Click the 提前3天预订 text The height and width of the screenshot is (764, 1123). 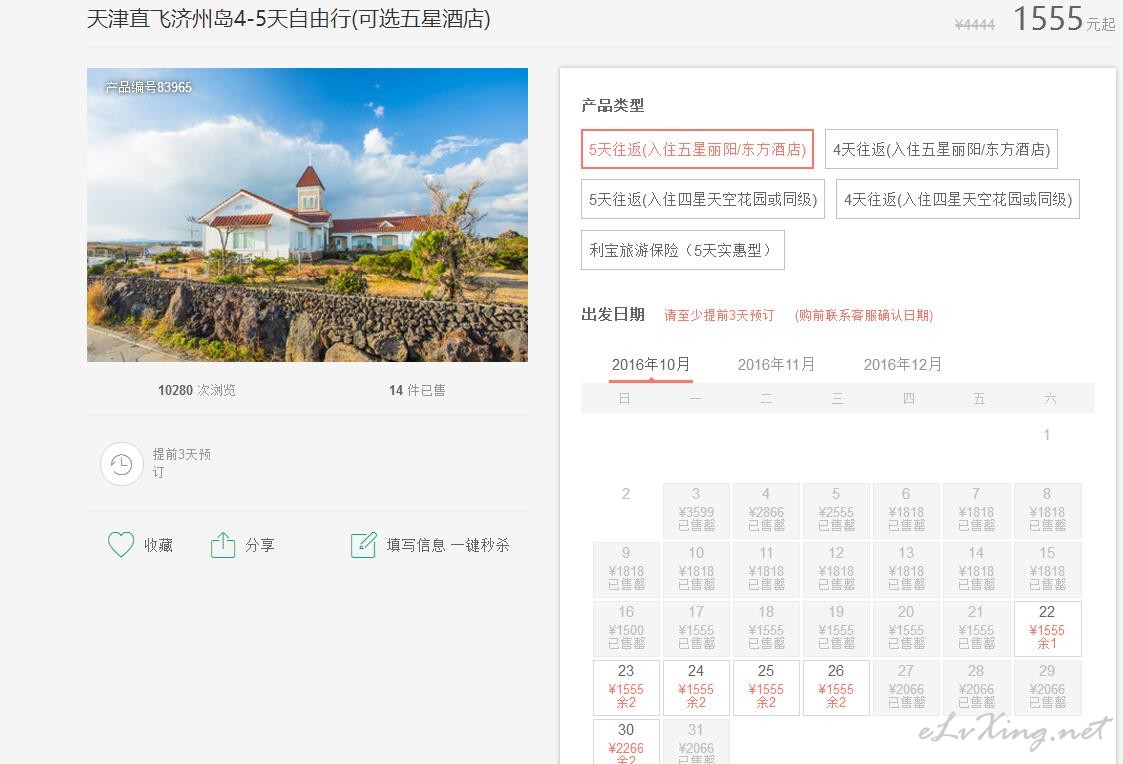pyautogui.click(x=182, y=463)
